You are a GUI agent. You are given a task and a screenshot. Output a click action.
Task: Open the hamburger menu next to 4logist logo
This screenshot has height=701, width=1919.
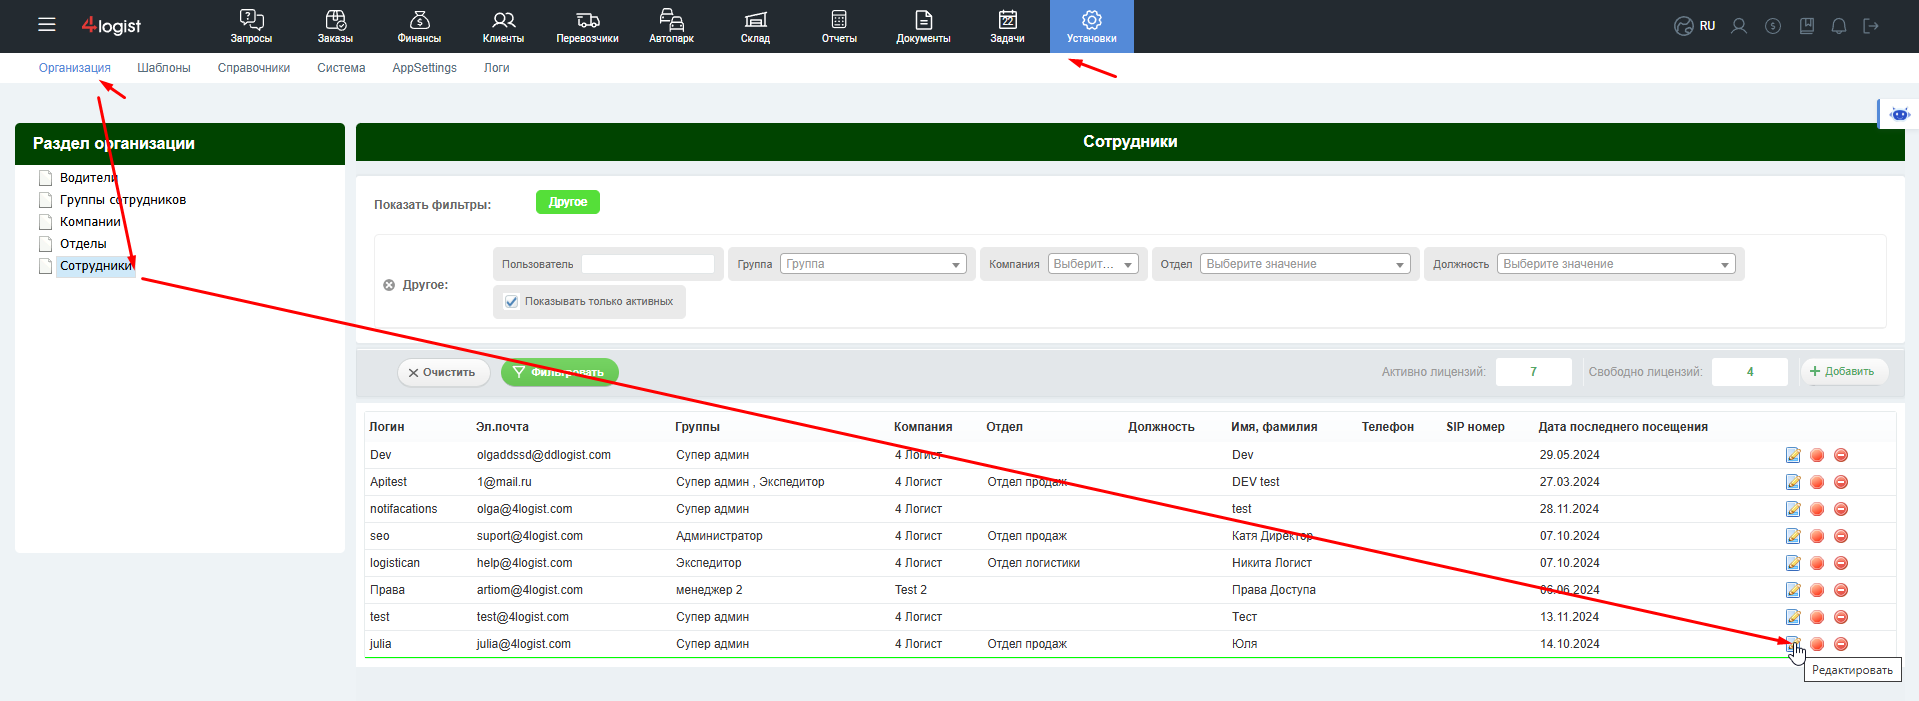coord(47,25)
